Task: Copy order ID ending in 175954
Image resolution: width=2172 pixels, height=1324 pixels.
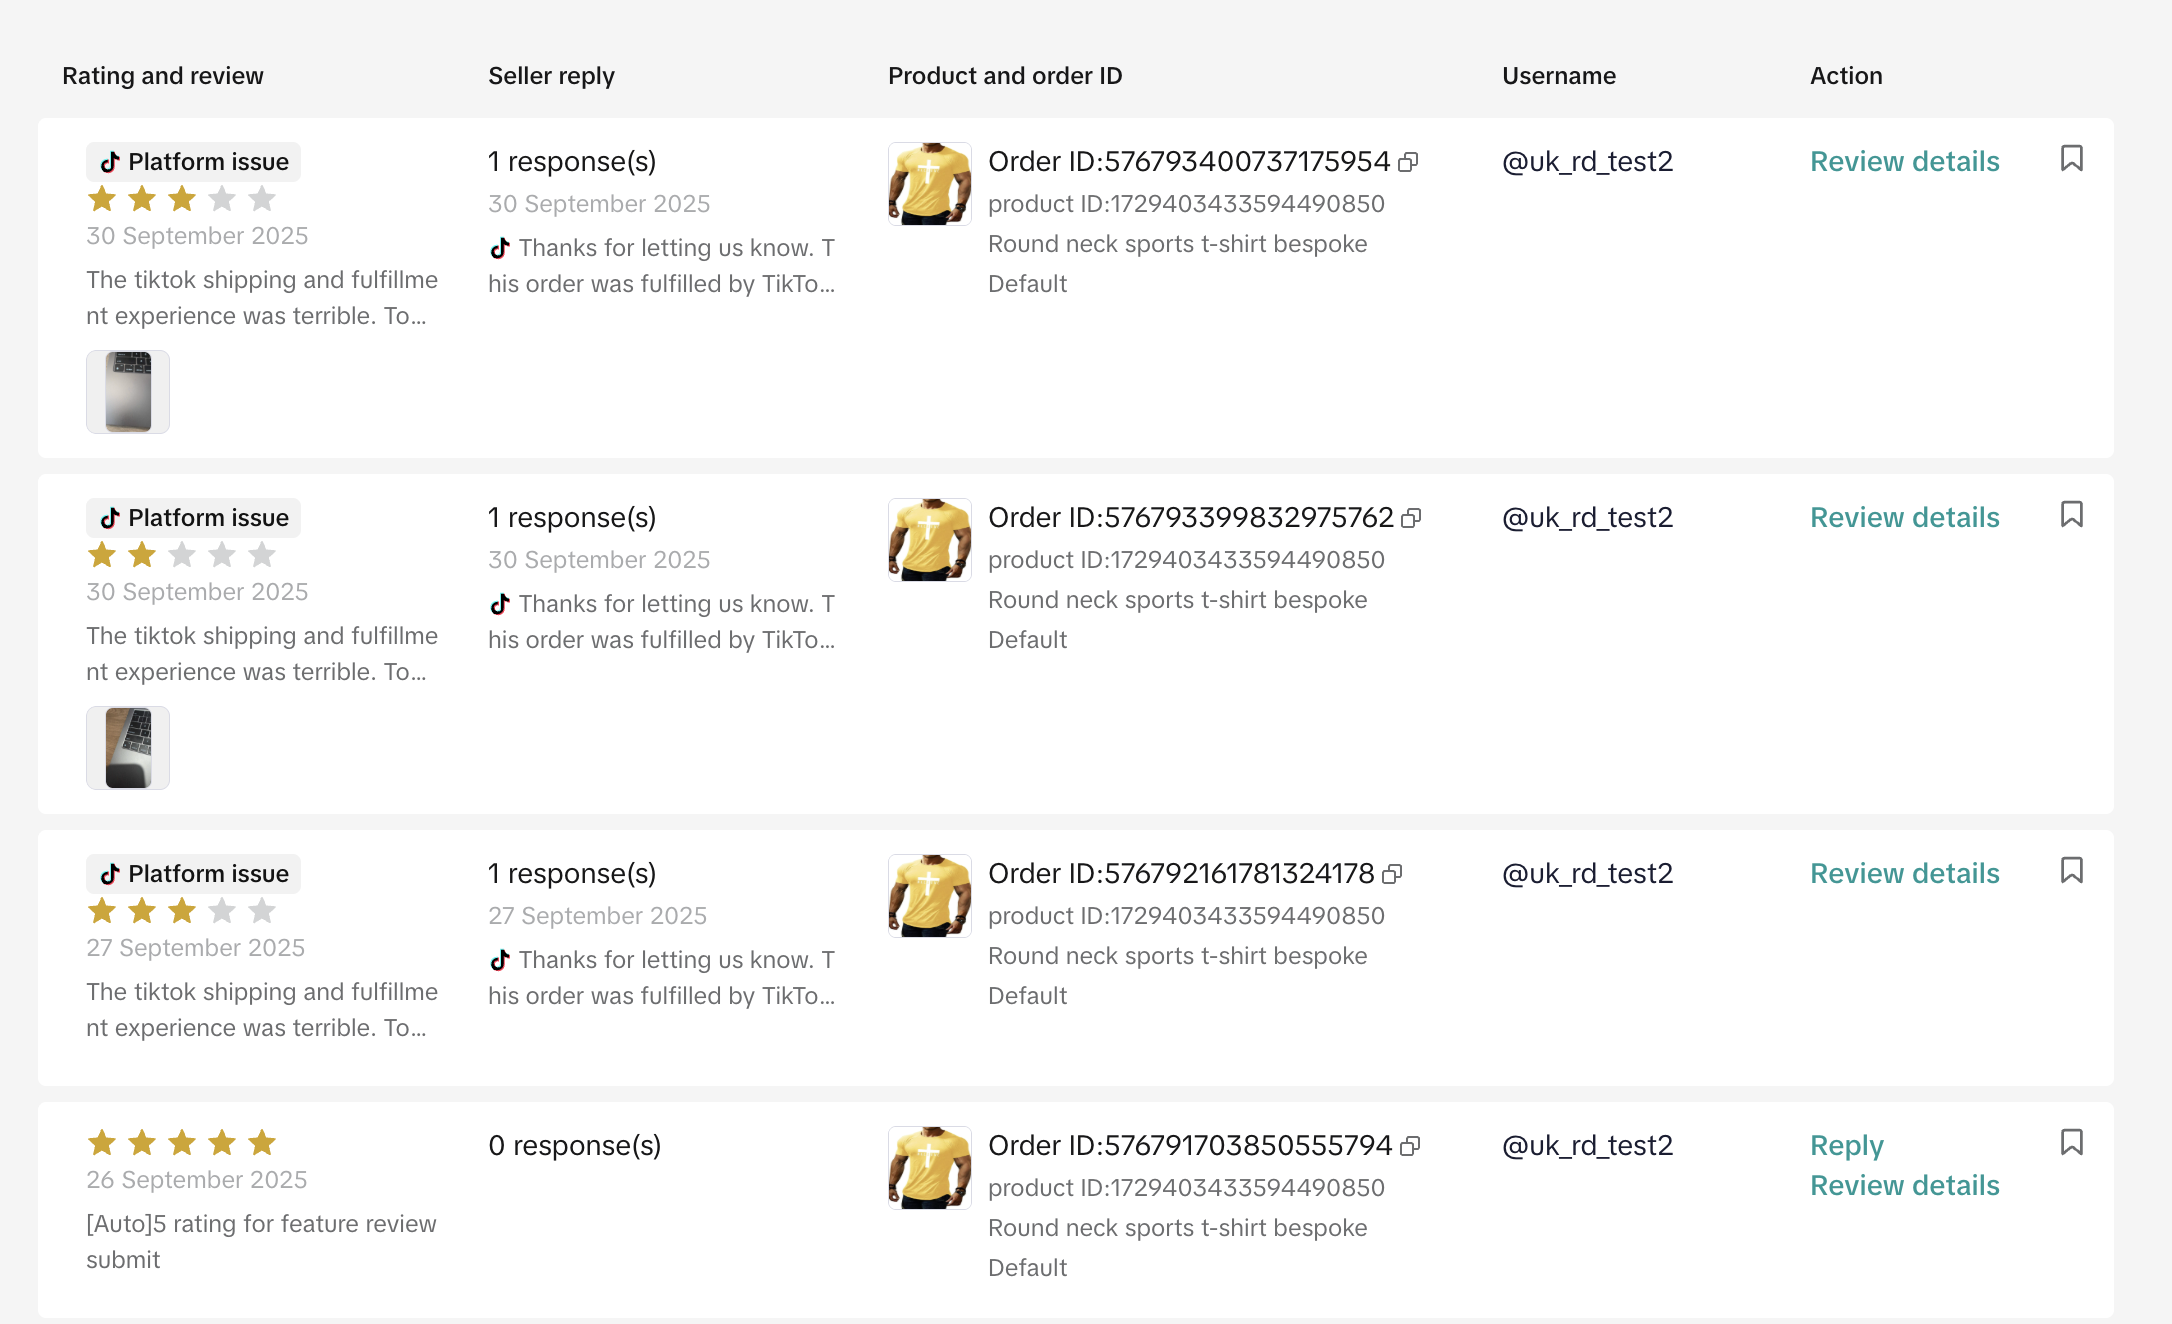Action: (1408, 162)
